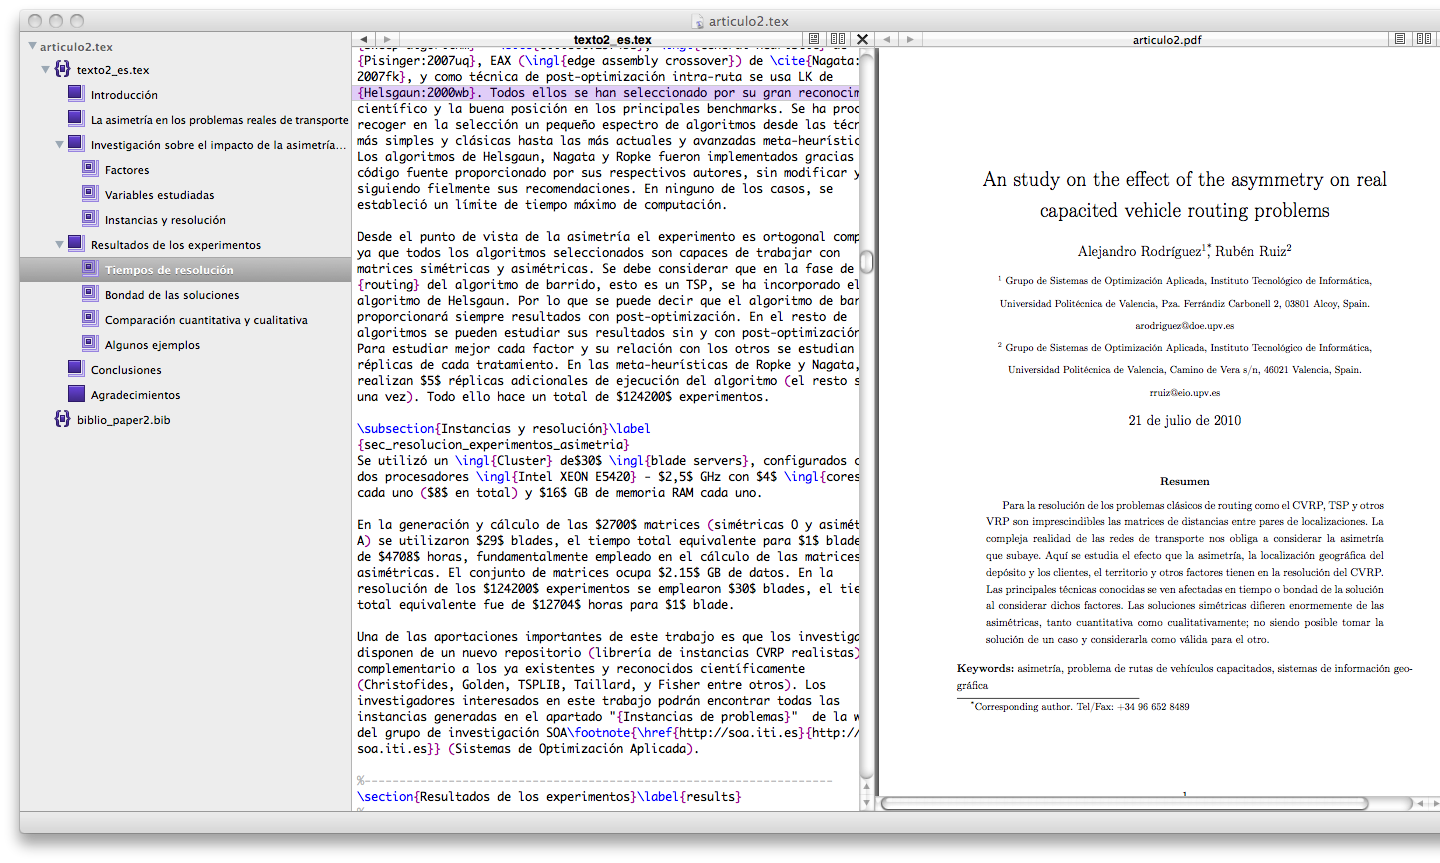The image size is (1440, 863).
Task: Click single-pane view icon in texto2_es.tex header
Action: [814, 40]
